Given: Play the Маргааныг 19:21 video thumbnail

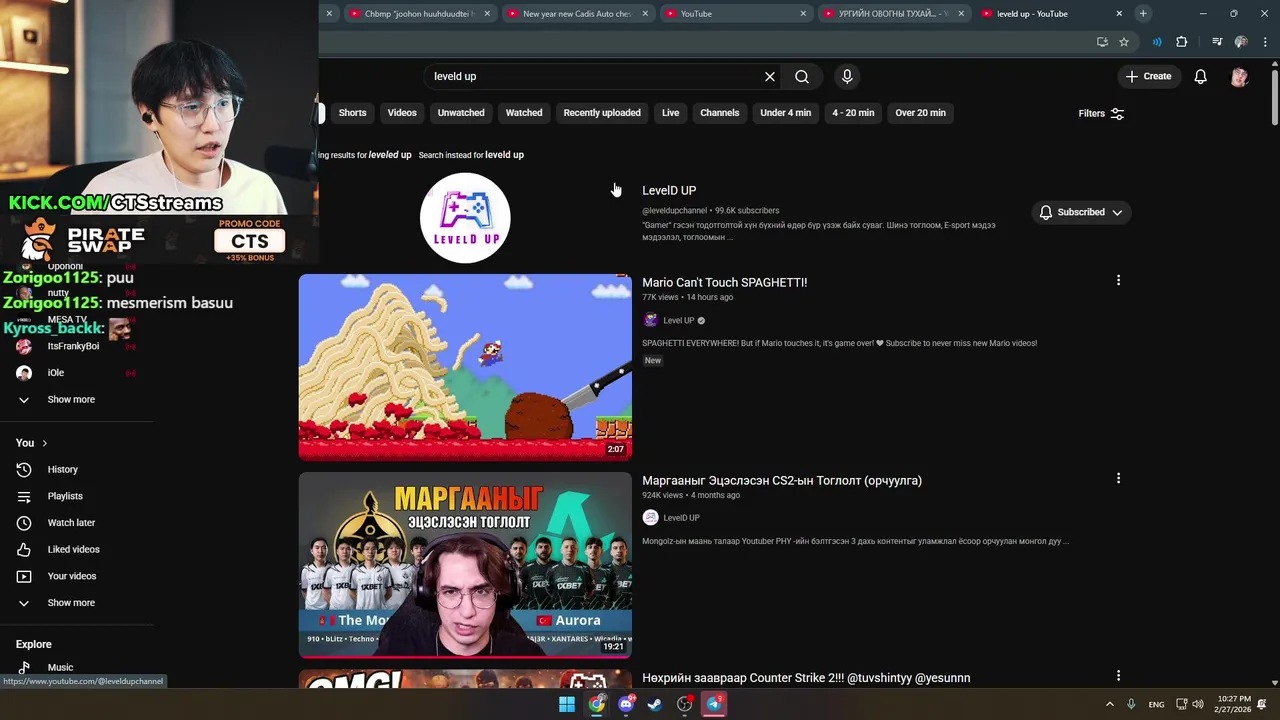Looking at the screenshot, I should 465,565.
